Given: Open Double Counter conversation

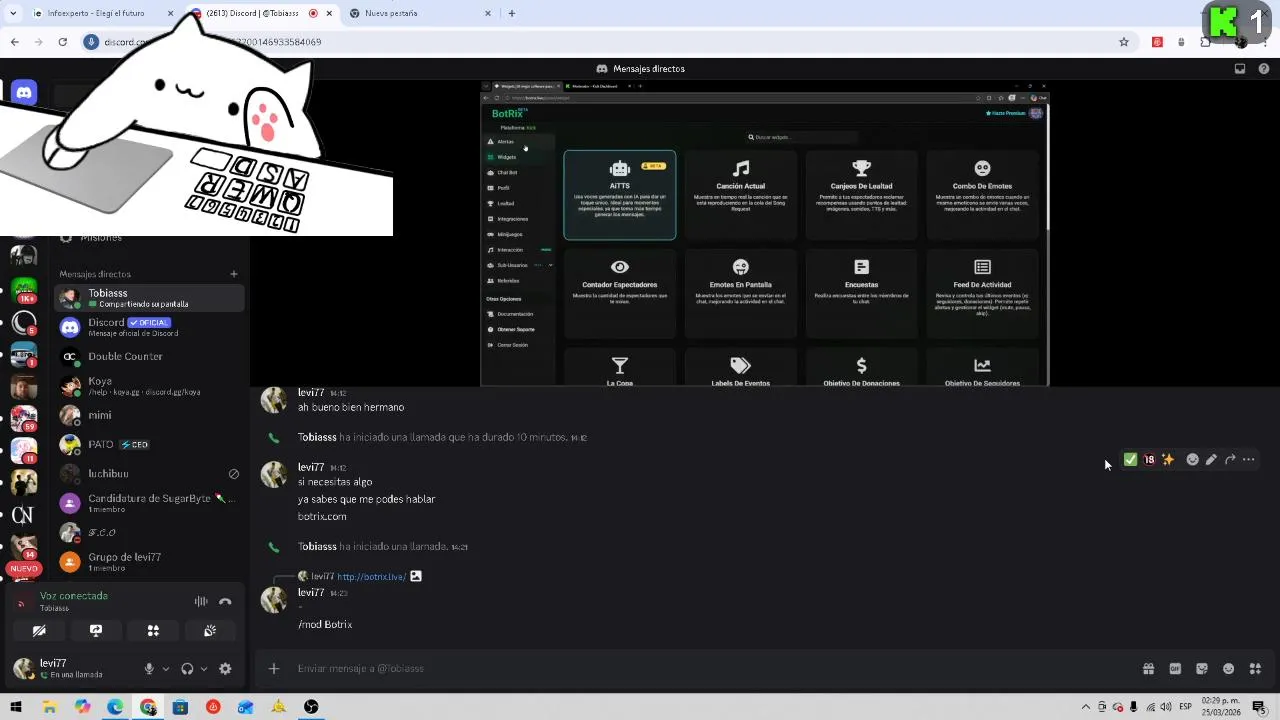Looking at the screenshot, I should (150, 356).
